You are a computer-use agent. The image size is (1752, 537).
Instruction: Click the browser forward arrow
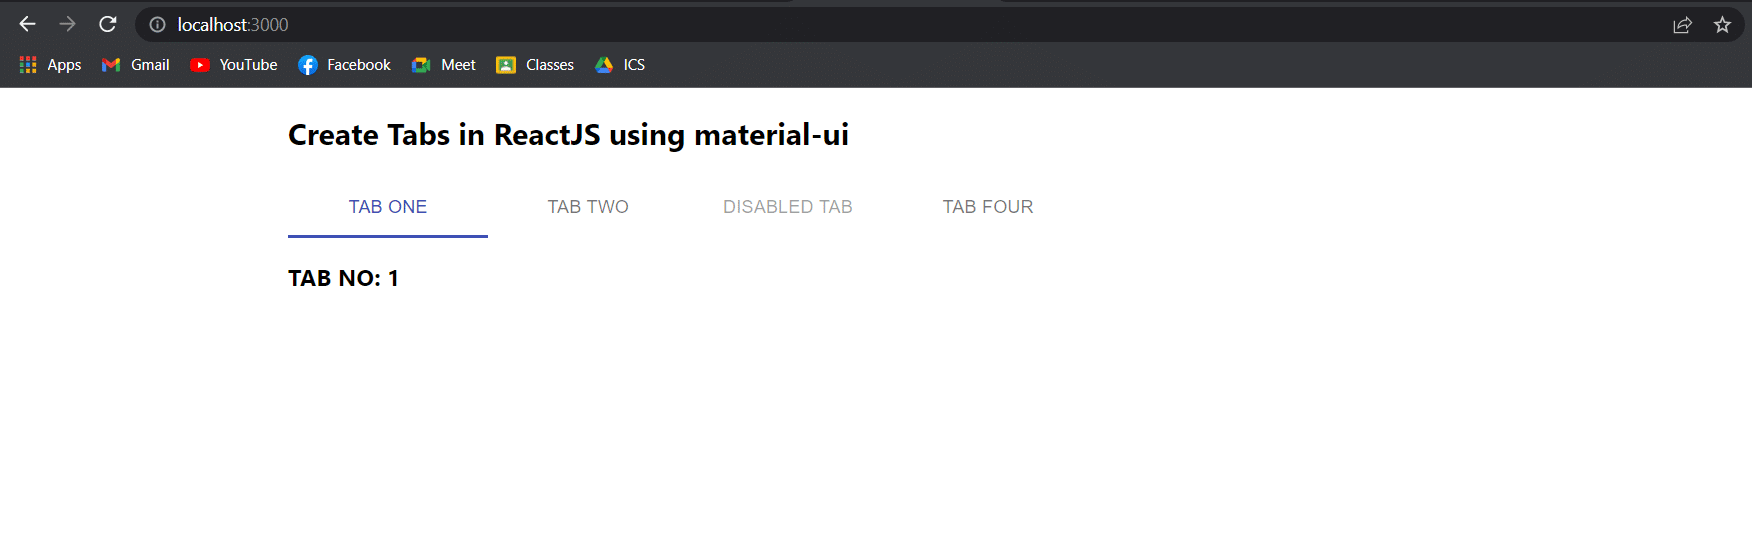pyautogui.click(x=67, y=24)
